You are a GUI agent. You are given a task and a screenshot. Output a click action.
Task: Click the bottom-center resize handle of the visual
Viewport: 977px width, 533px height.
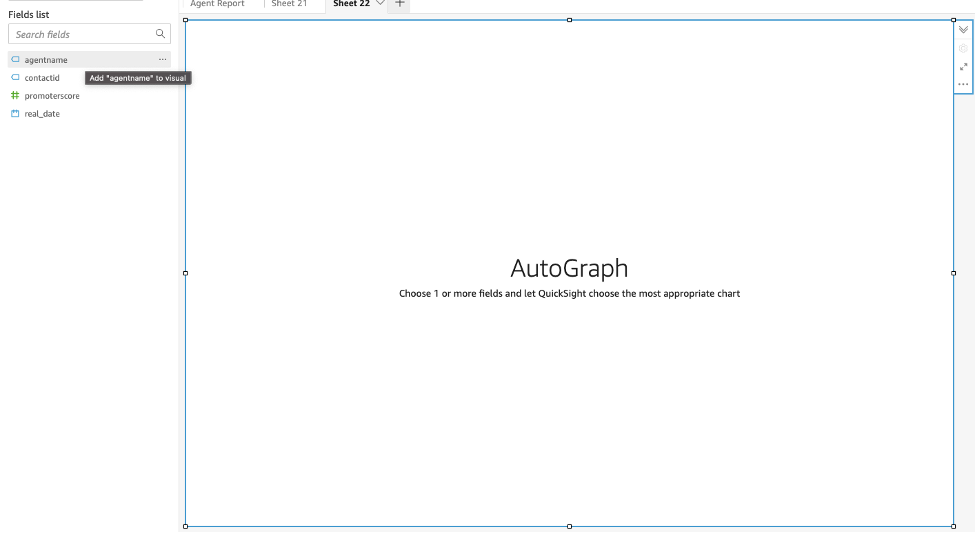[x=570, y=527]
